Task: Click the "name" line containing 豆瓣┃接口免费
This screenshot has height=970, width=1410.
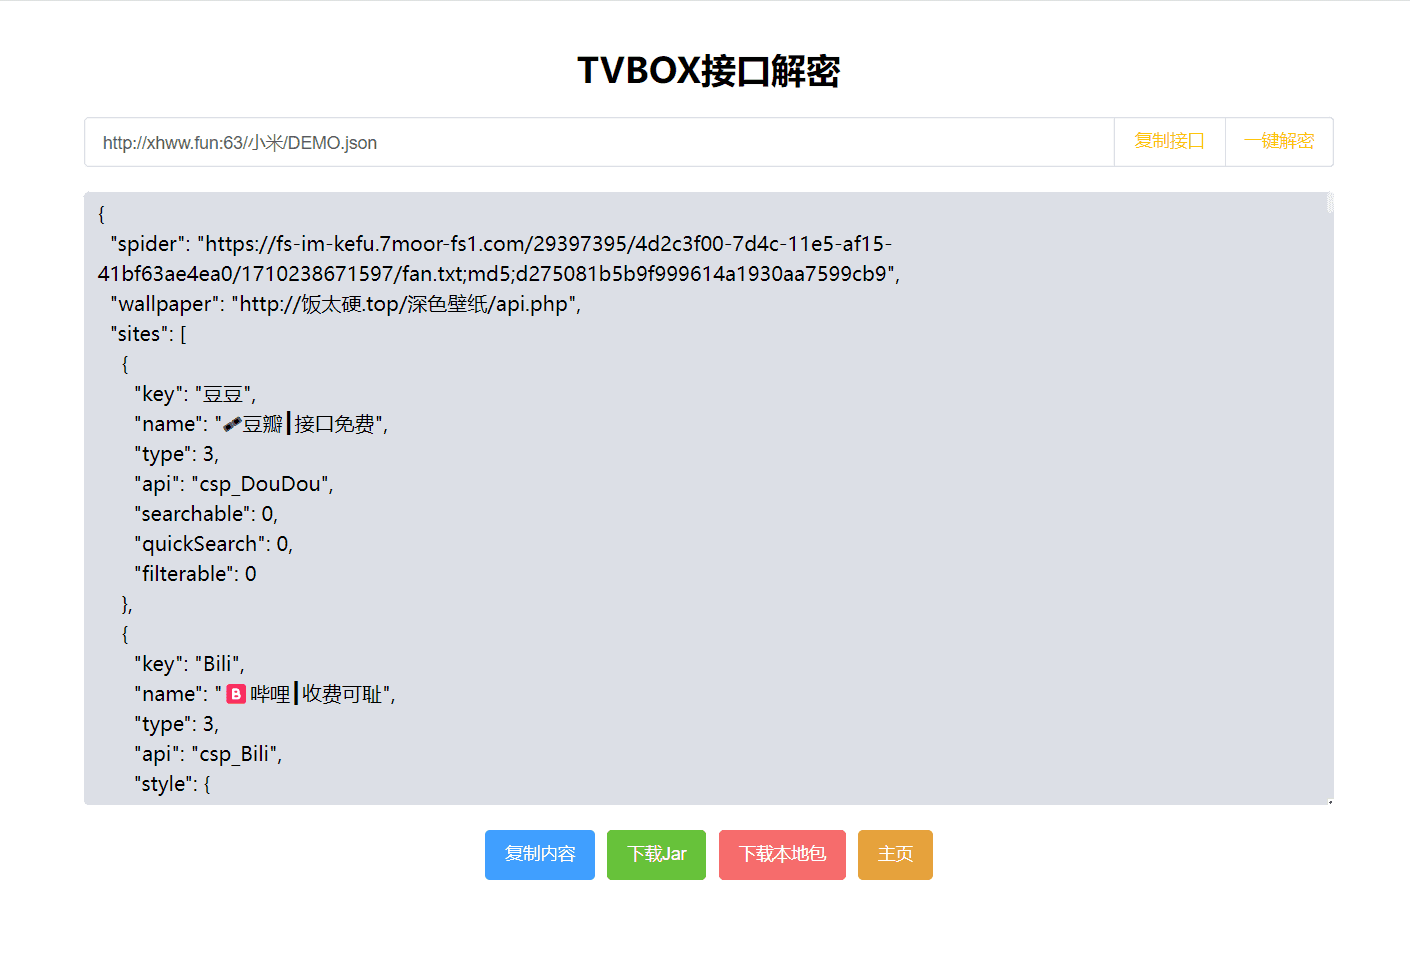Action: [261, 424]
